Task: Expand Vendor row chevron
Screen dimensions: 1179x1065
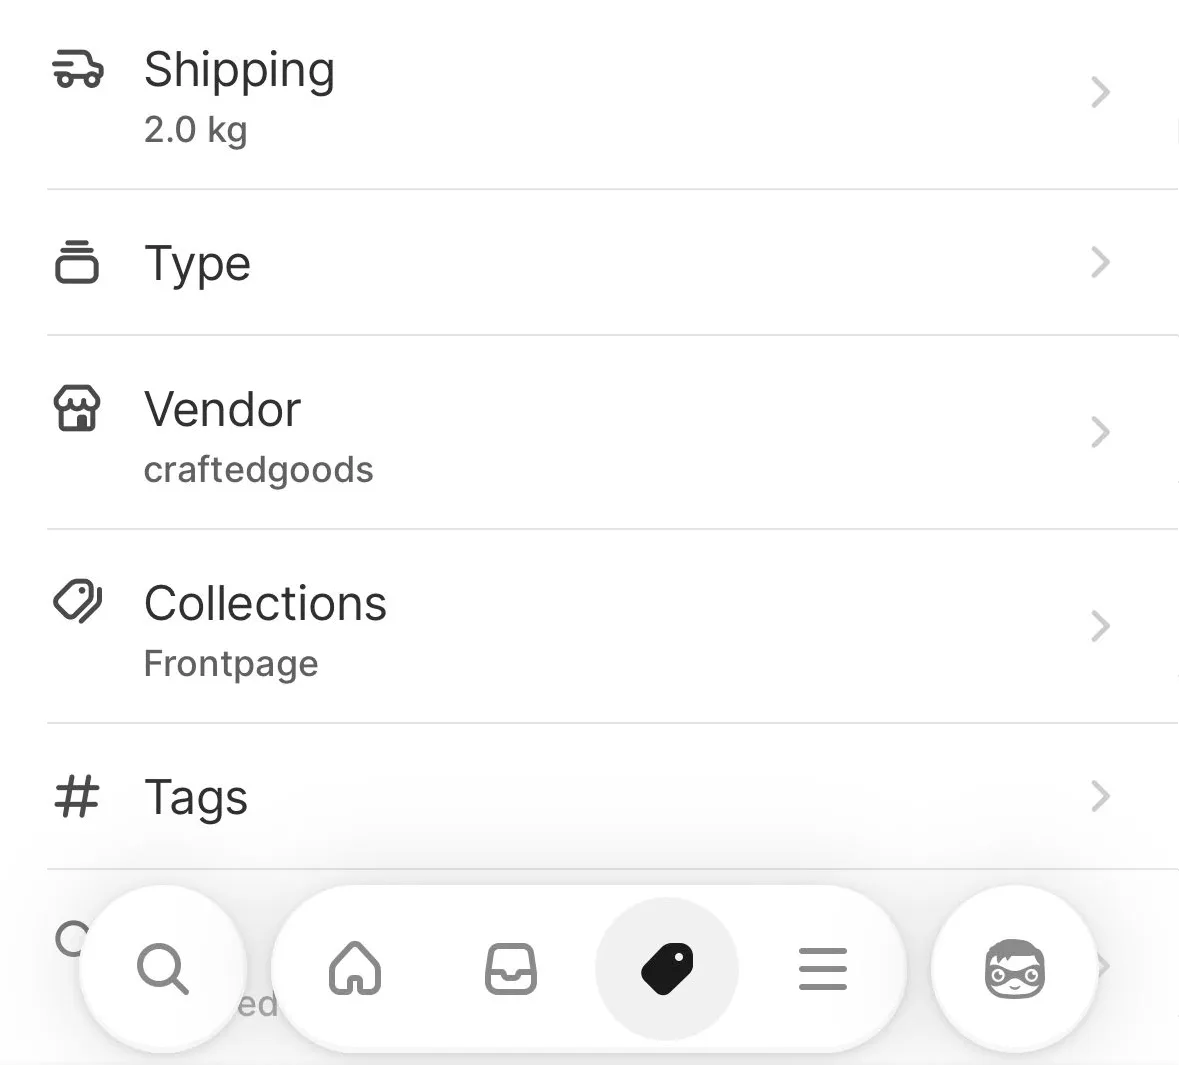Action: [x=1101, y=432]
